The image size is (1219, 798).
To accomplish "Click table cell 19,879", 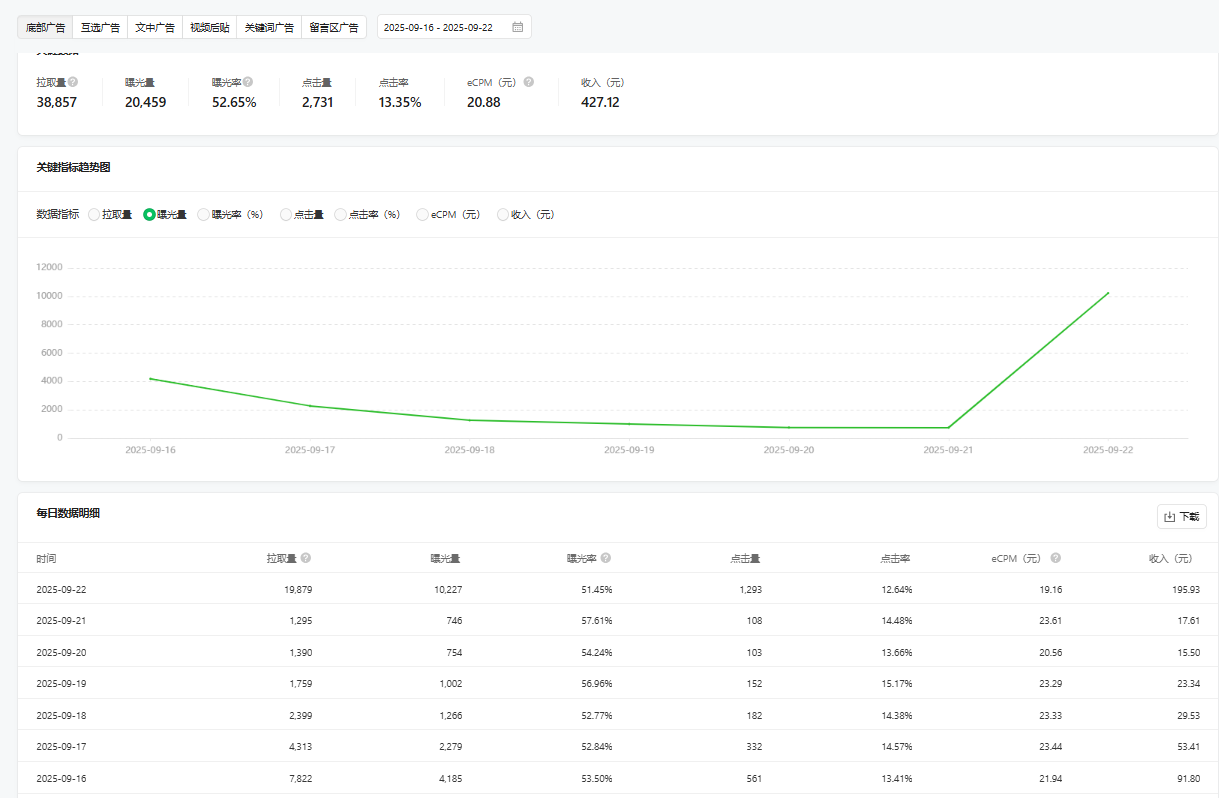I will (297, 590).
